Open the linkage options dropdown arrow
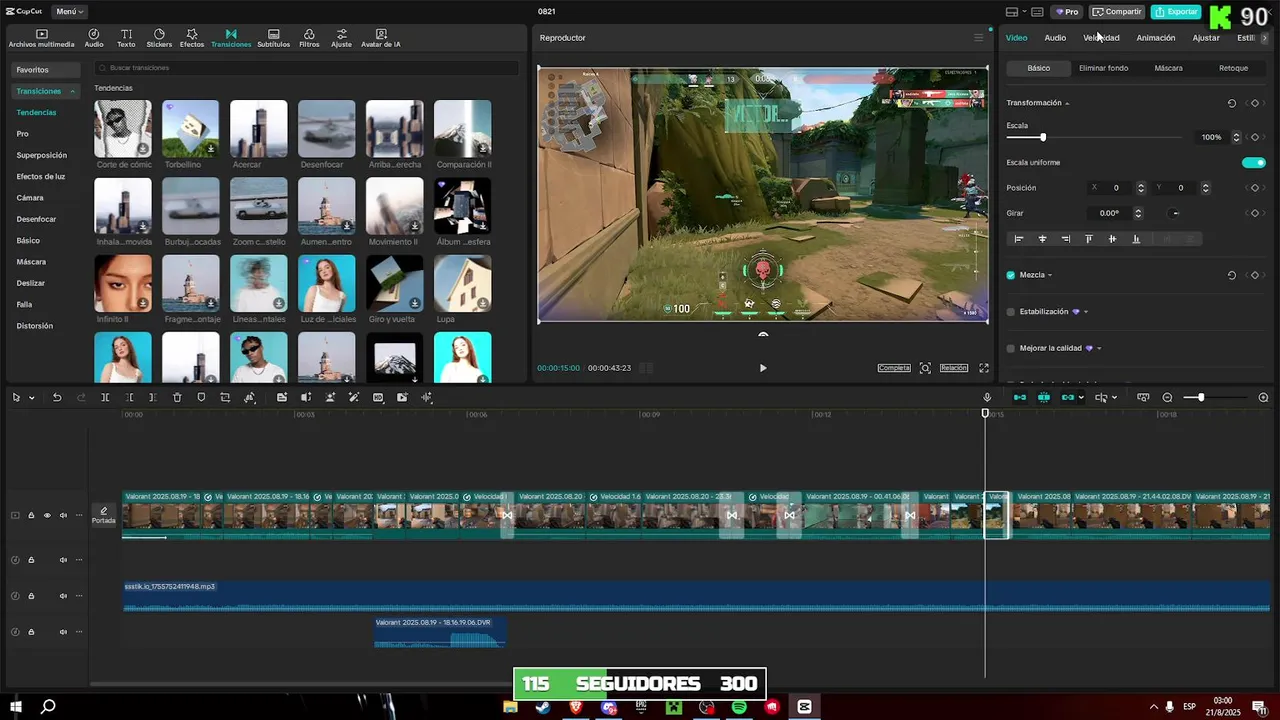 tap(1081, 397)
